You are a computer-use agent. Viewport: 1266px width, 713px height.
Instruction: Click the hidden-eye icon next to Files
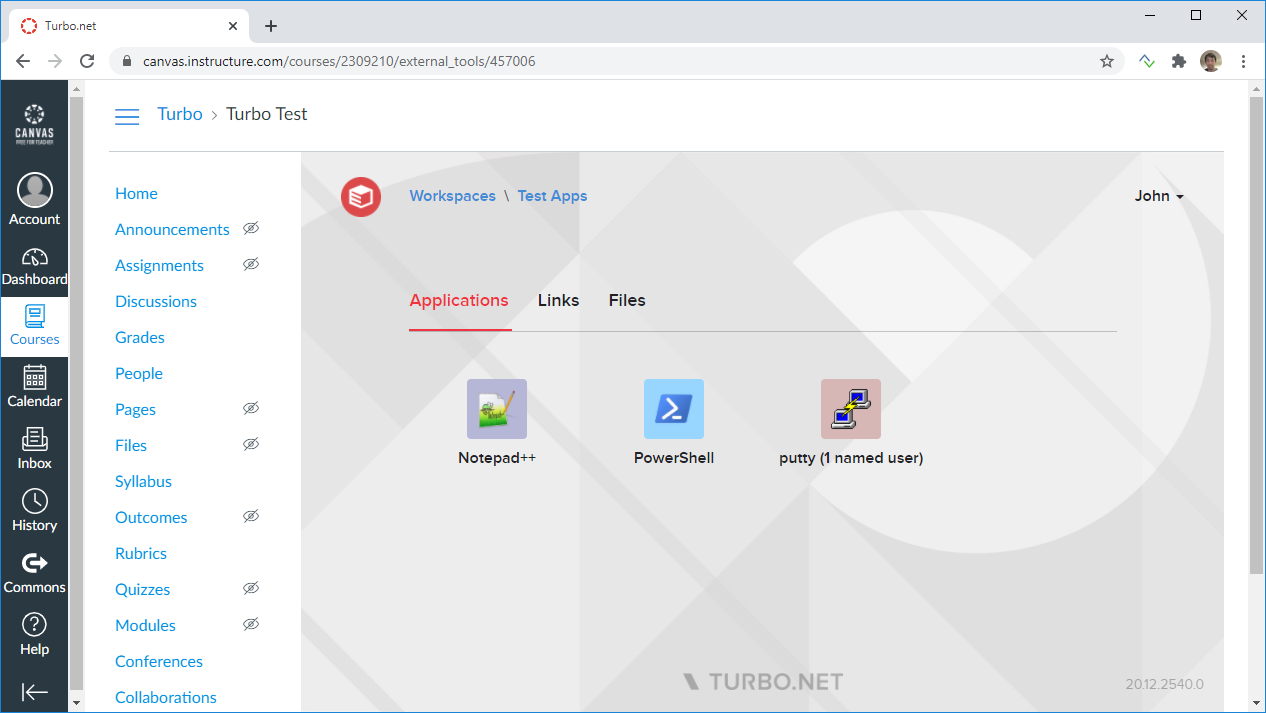[251, 445]
